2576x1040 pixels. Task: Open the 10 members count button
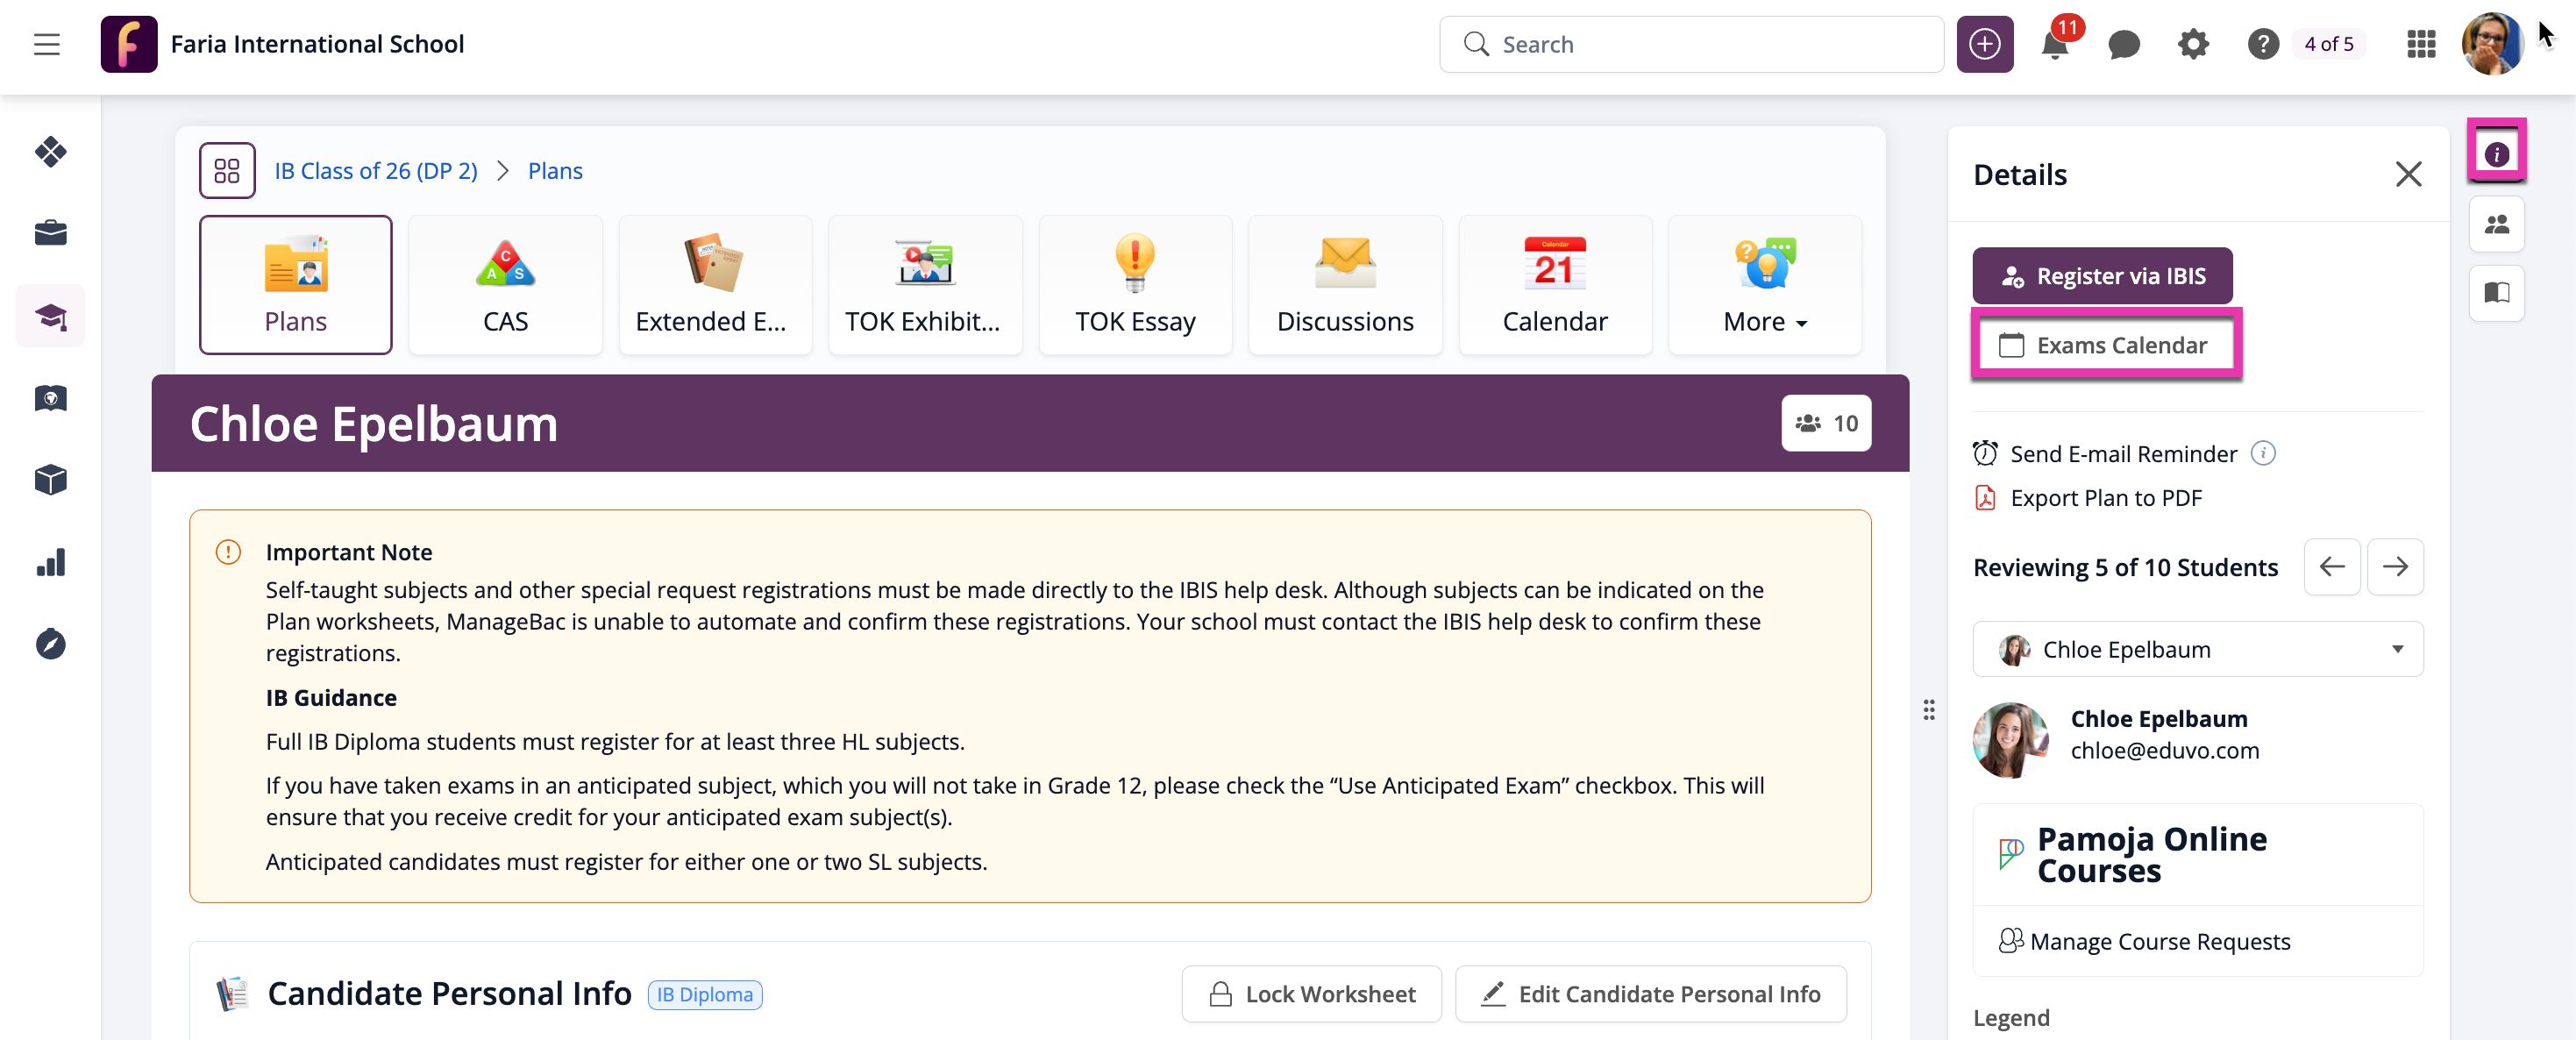click(1826, 424)
